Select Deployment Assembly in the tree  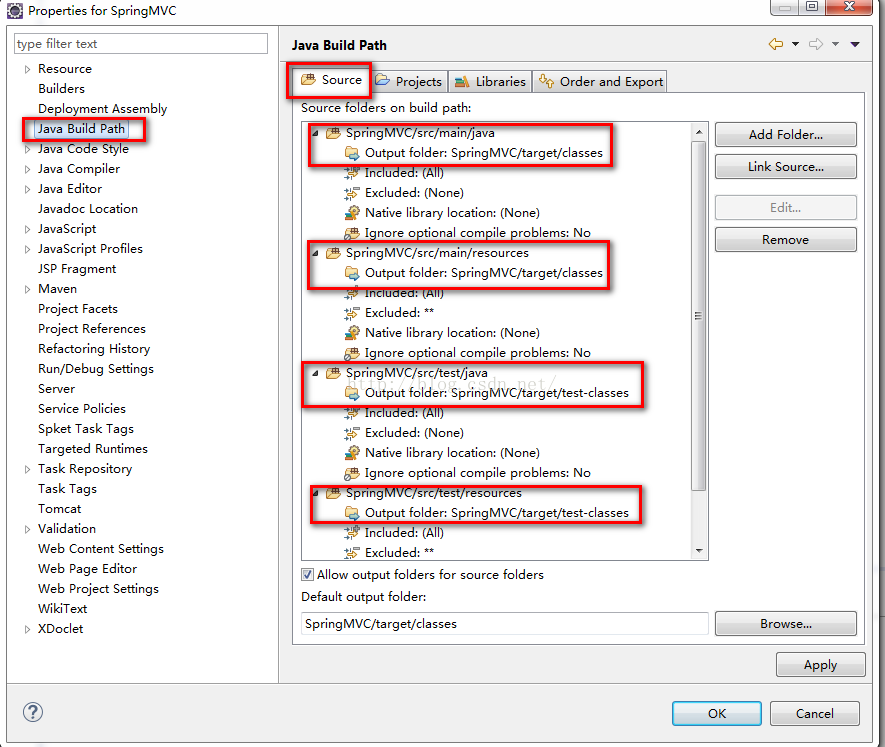(x=103, y=109)
